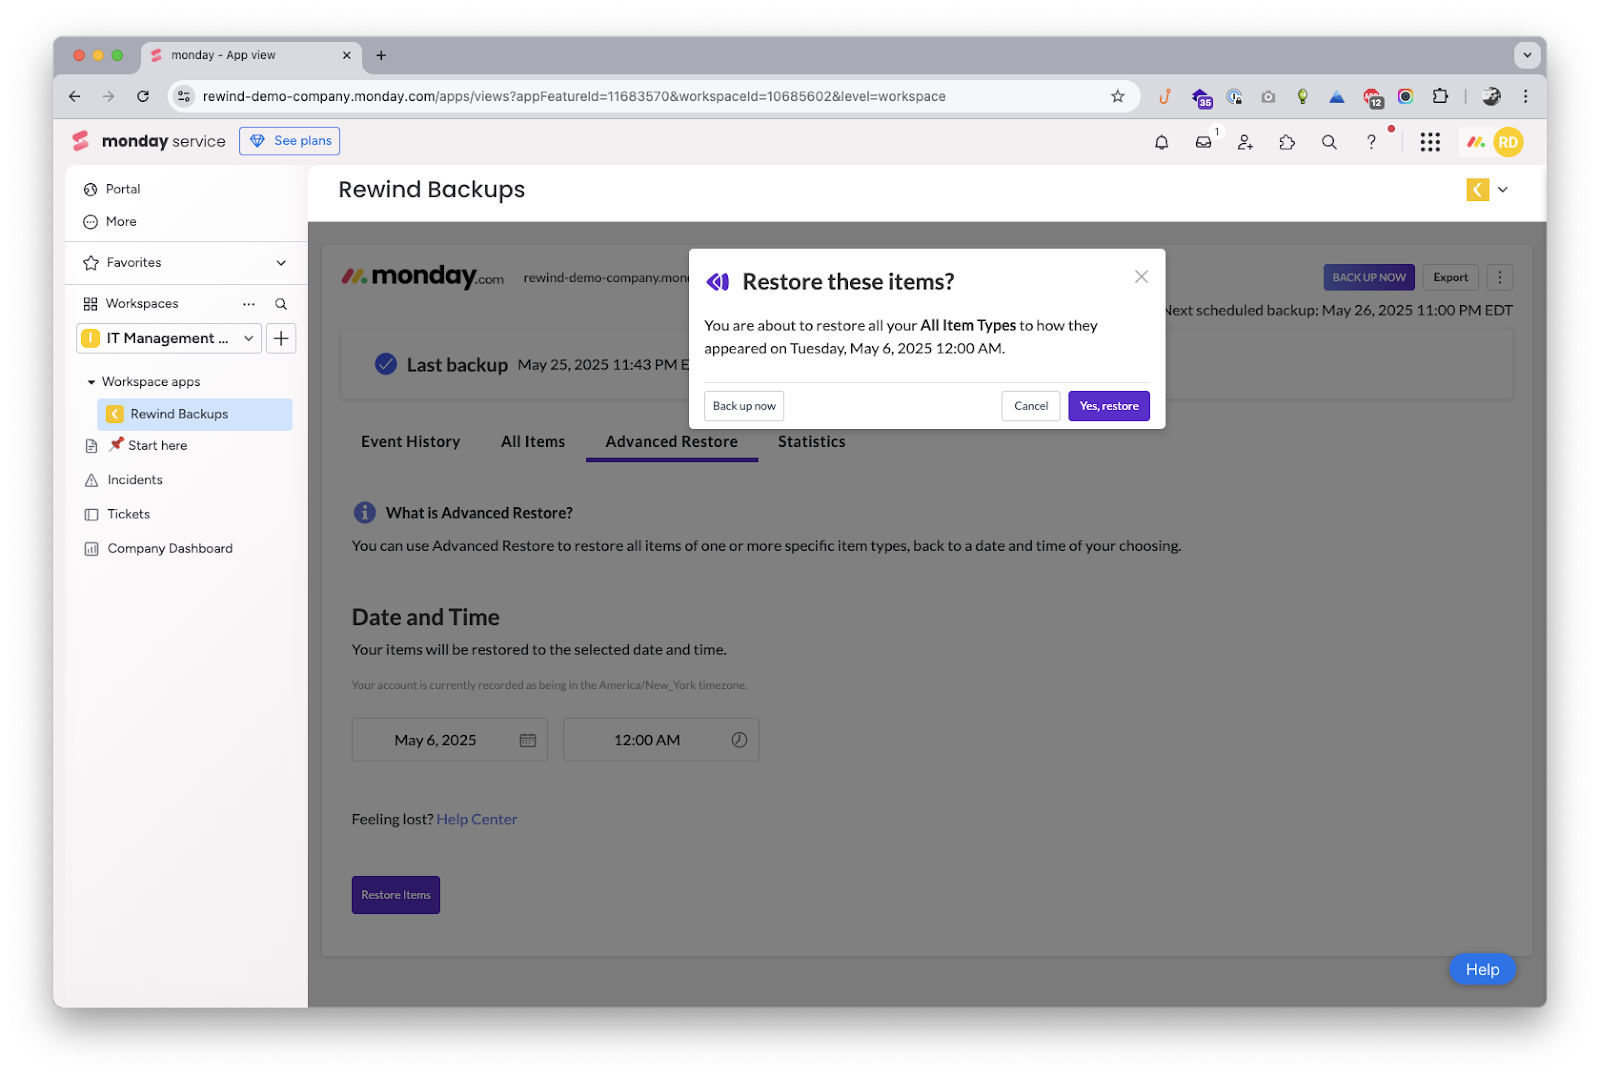This screenshot has width=1600, height=1078.
Task: Confirm with Yes, restore button
Action: (x=1108, y=406)
